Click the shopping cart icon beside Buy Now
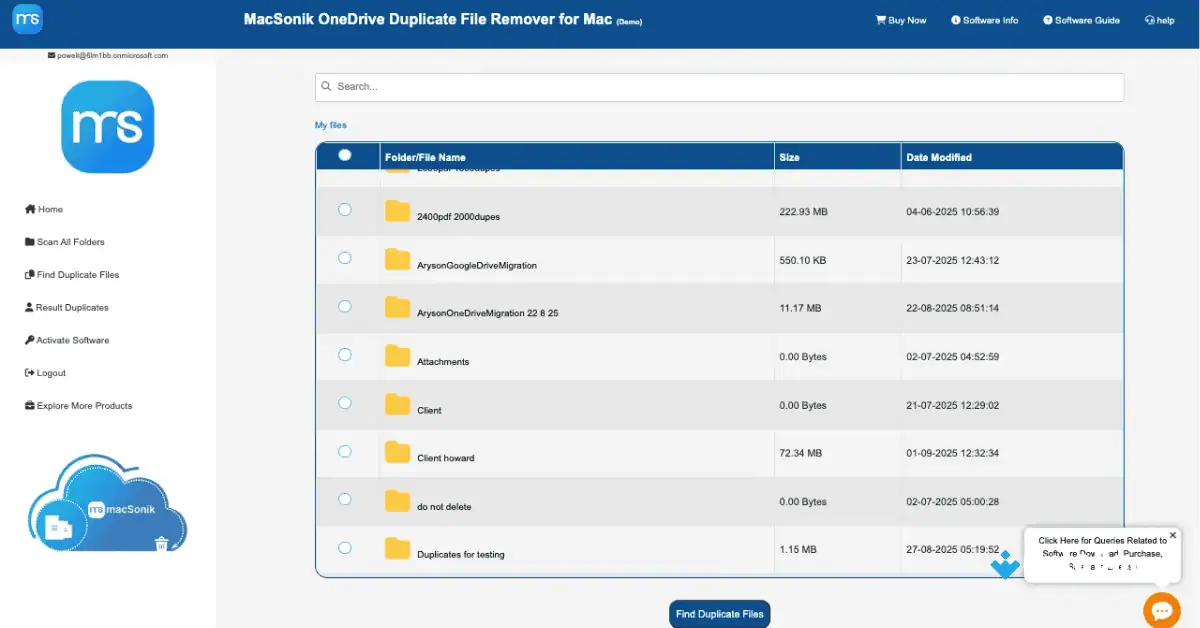1200x628 pixels. [878, 19]
